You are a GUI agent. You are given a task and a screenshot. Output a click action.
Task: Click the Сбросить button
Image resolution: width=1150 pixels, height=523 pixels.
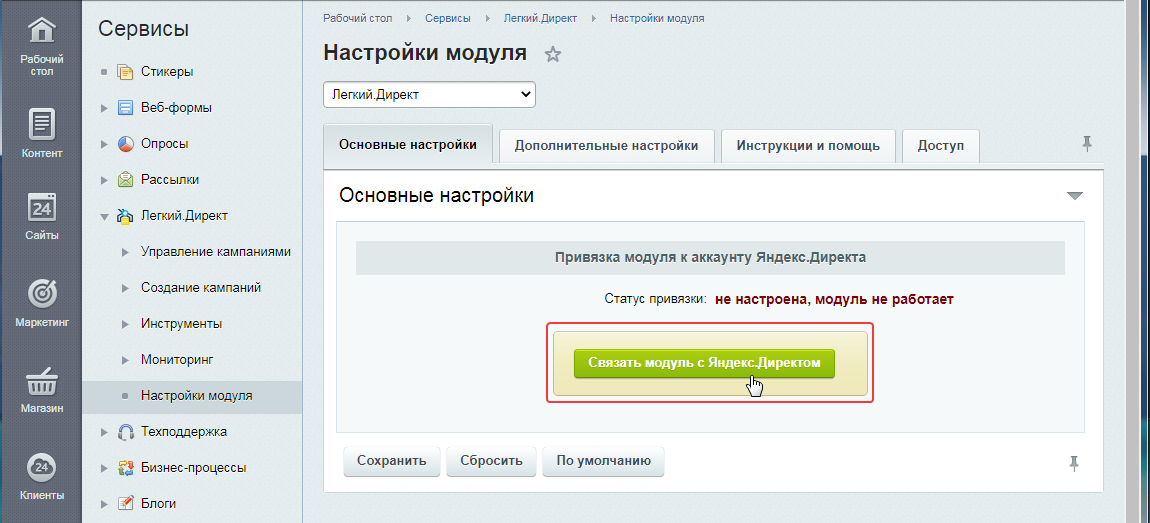(491, 461)
